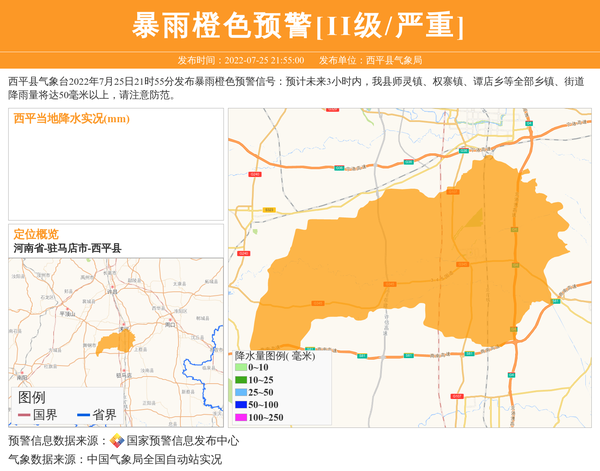Click the 图例 heading on overview map

click(31, 397)
